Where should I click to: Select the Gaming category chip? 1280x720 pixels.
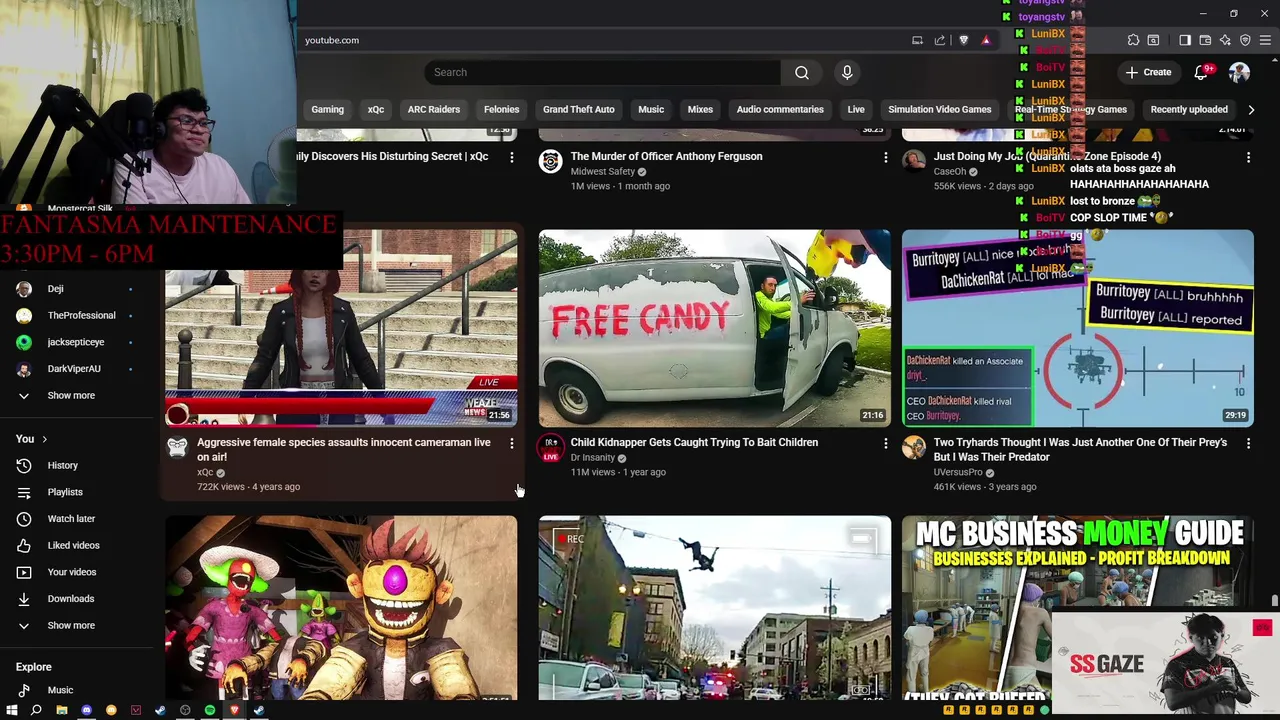tap(327, 110)
